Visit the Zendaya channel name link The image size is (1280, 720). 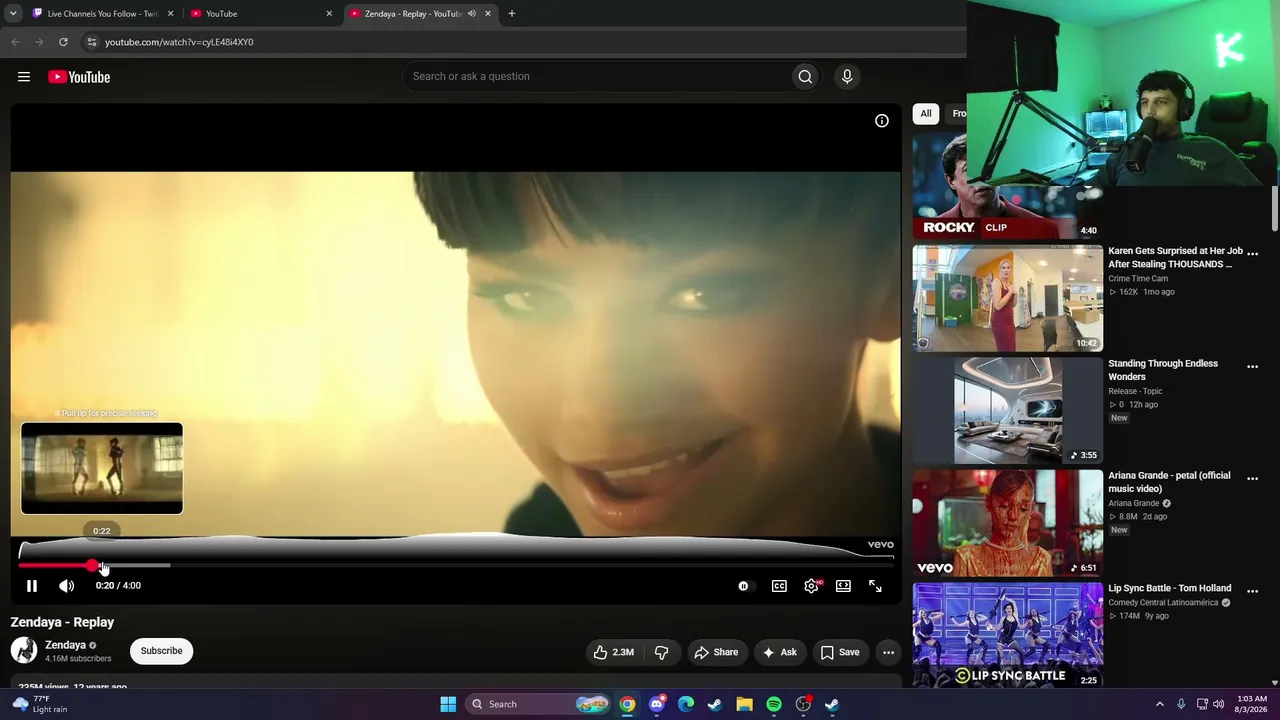coord(65,645)
